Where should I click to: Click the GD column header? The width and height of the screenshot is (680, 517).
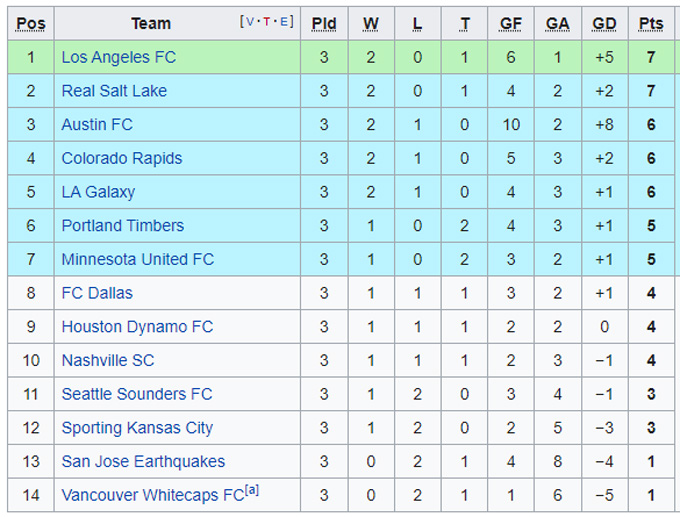(604, 23)
